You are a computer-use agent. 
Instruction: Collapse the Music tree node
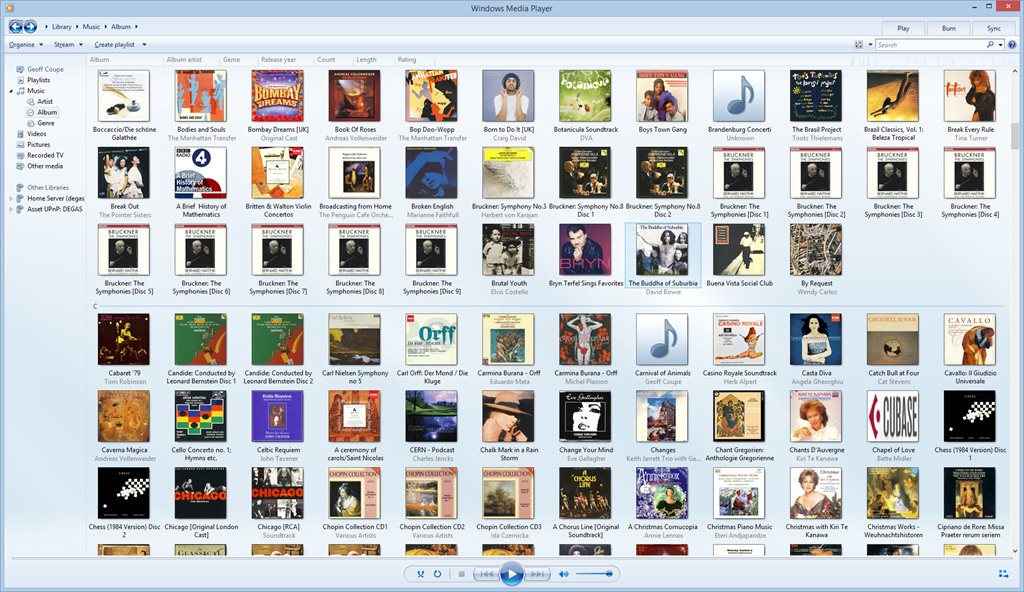(11, 91)
